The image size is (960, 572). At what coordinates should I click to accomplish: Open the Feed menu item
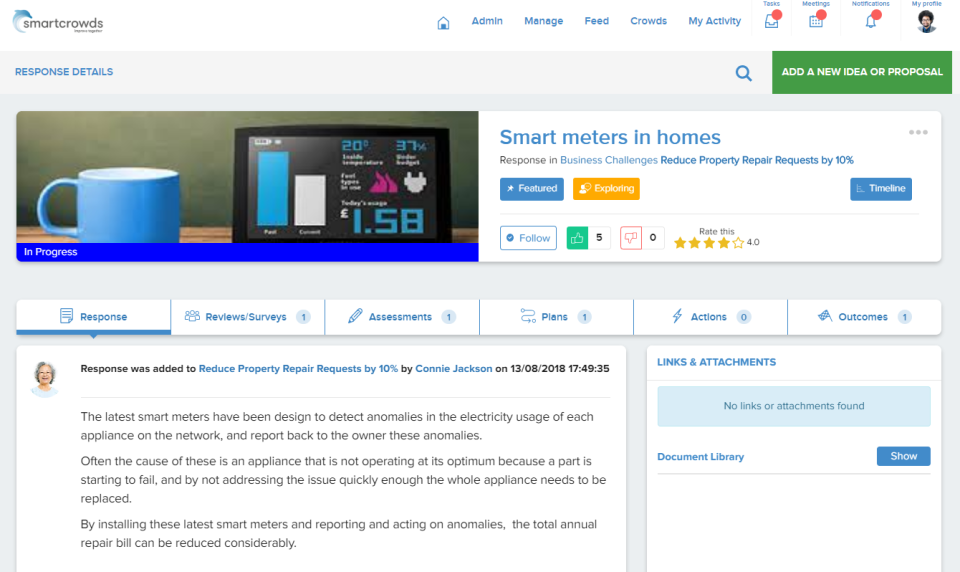click(x=596, y=21)
